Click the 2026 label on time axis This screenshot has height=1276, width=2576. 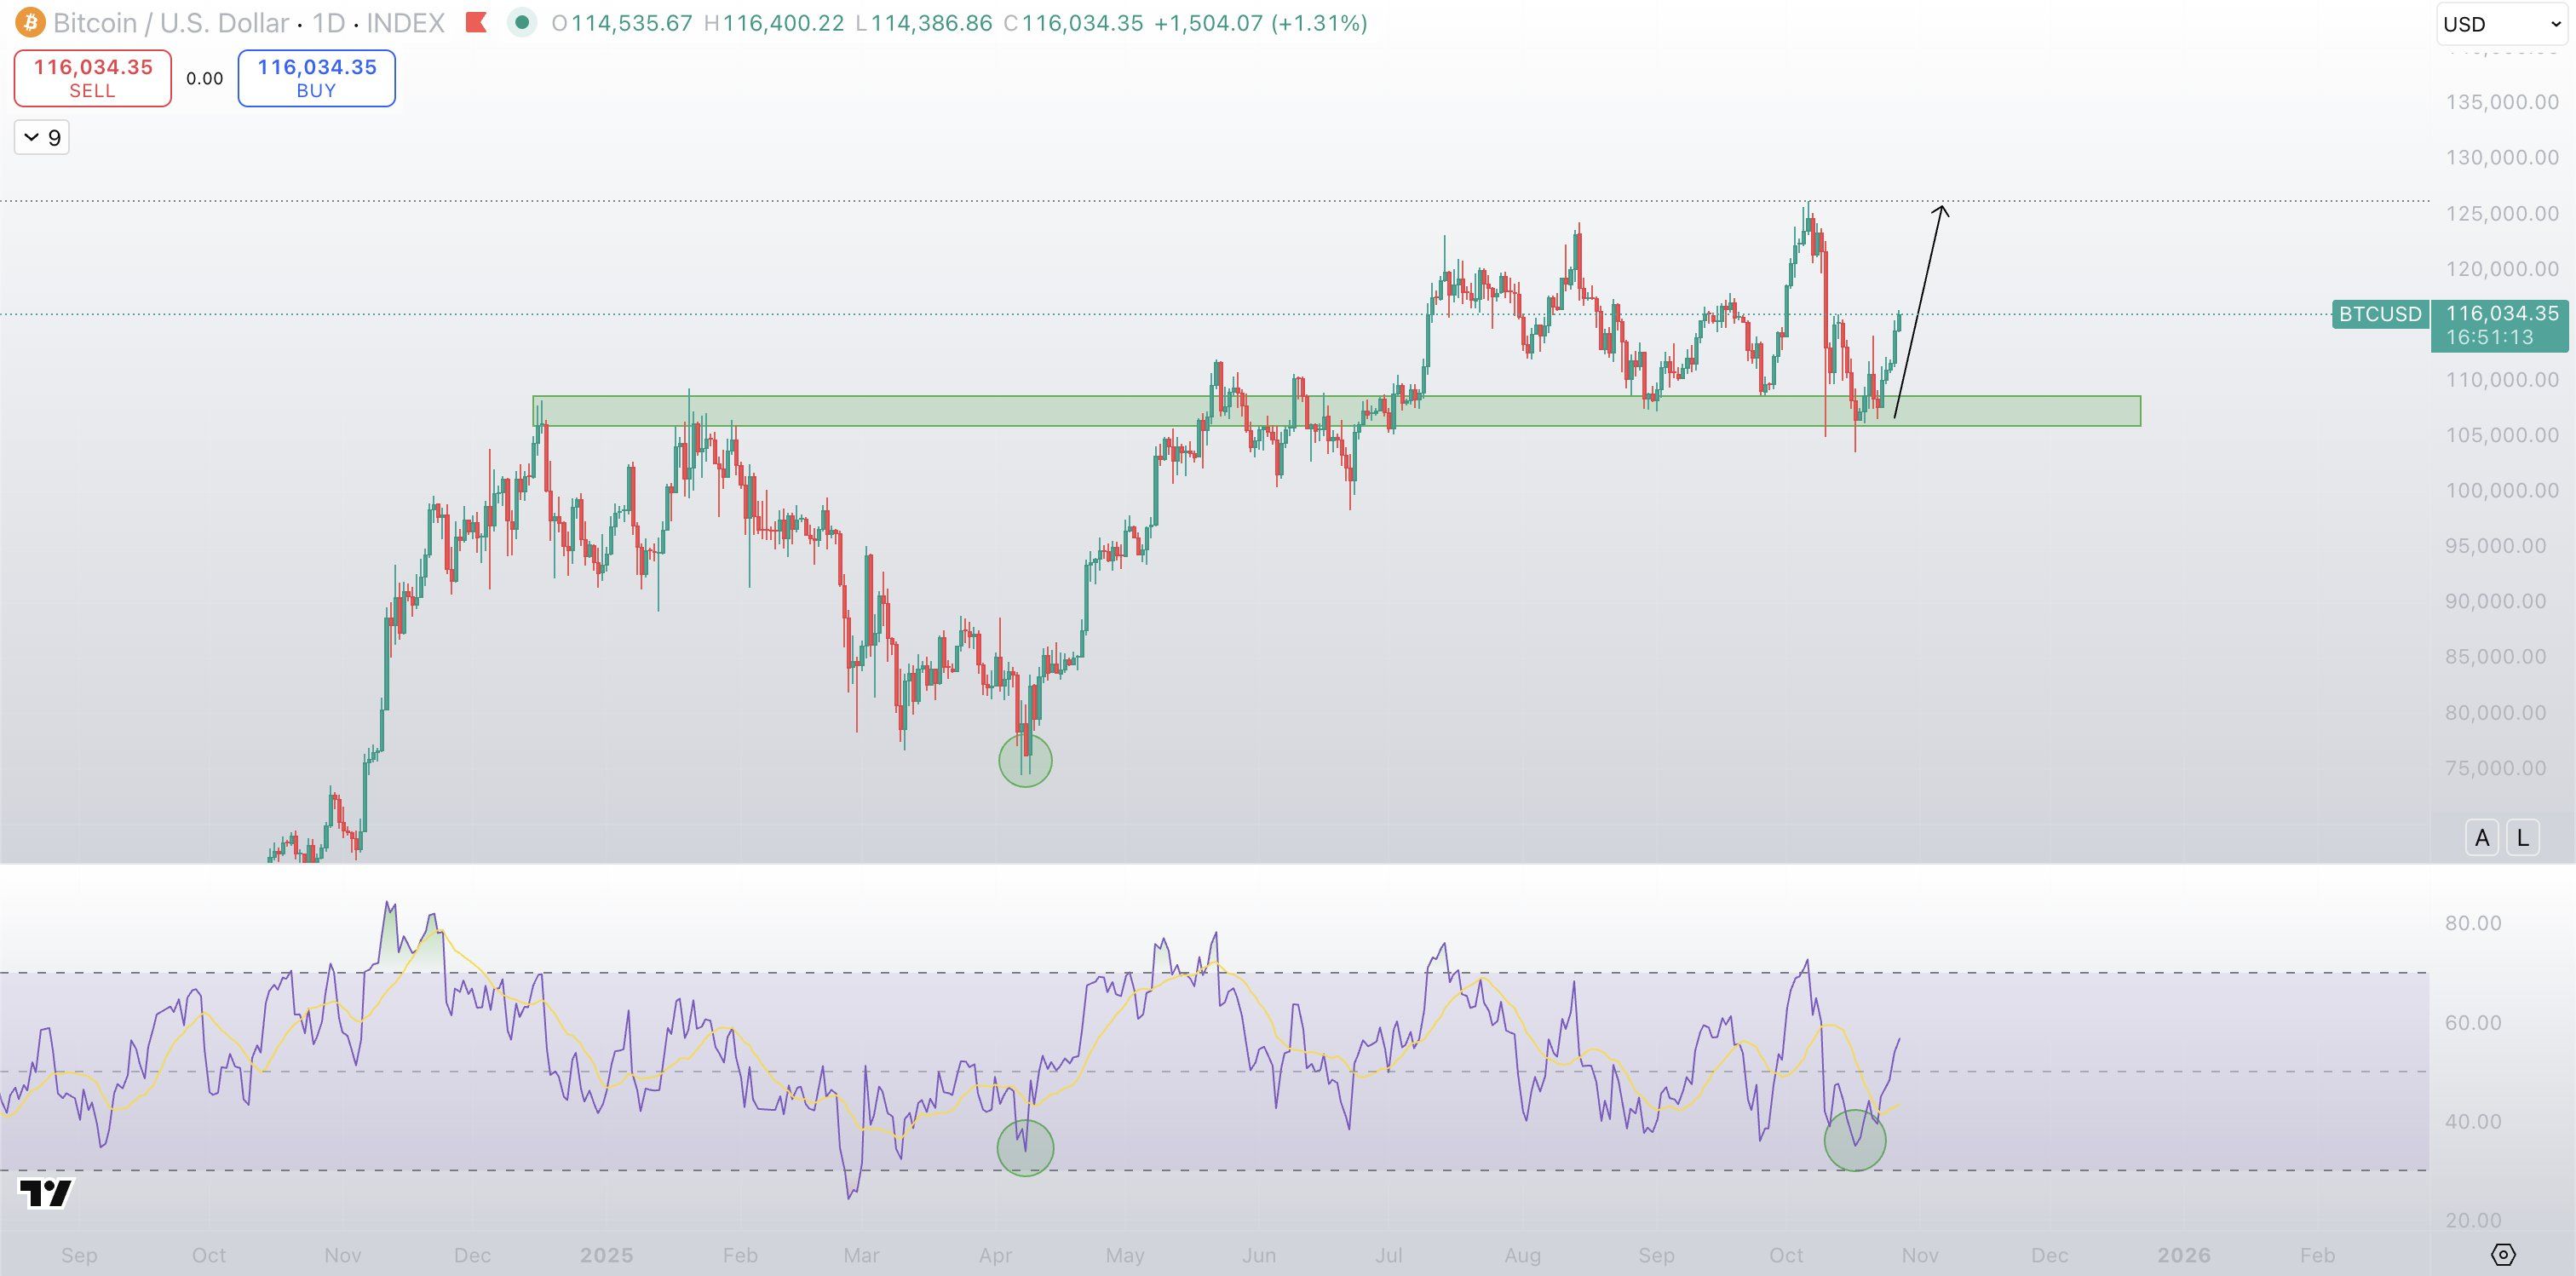(2183, 1255)
